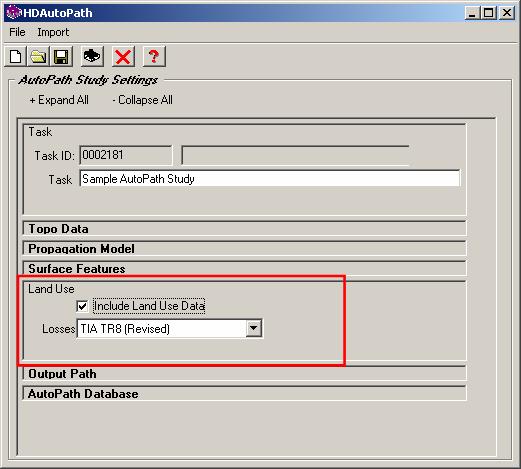Expand the Topo Data section
Screen dimensions: 521x469
(244, 229)
